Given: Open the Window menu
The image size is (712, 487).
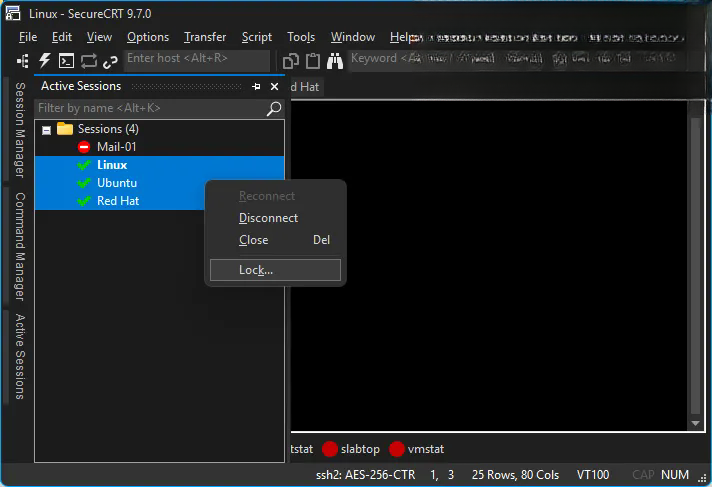Looking at the screenshot, I should 353,37.
